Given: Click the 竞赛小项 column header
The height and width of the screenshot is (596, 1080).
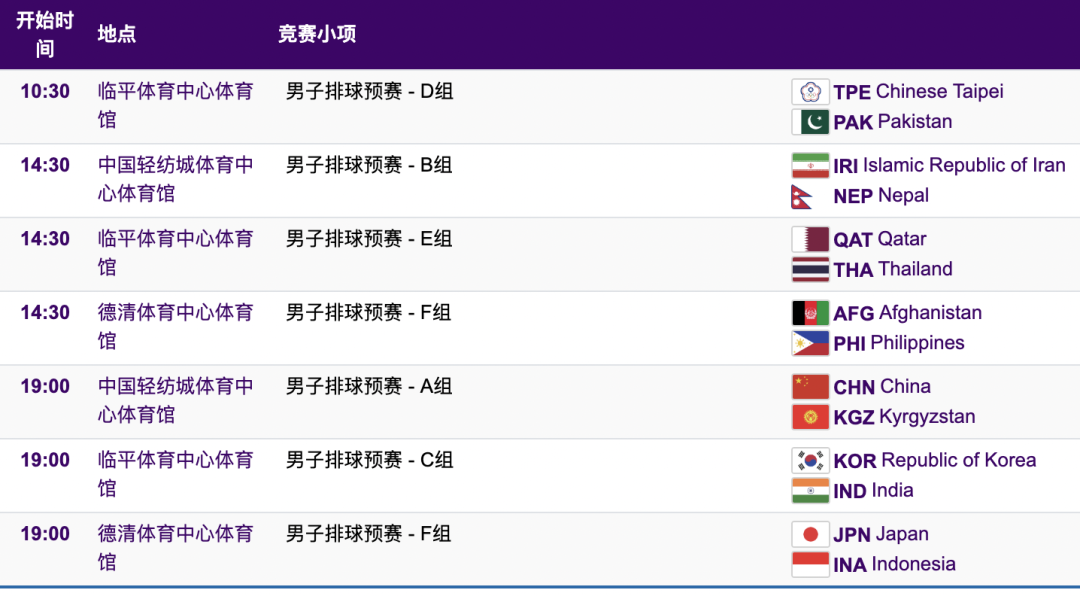Looking at the screenshot, I should click(x=317, y=34).
